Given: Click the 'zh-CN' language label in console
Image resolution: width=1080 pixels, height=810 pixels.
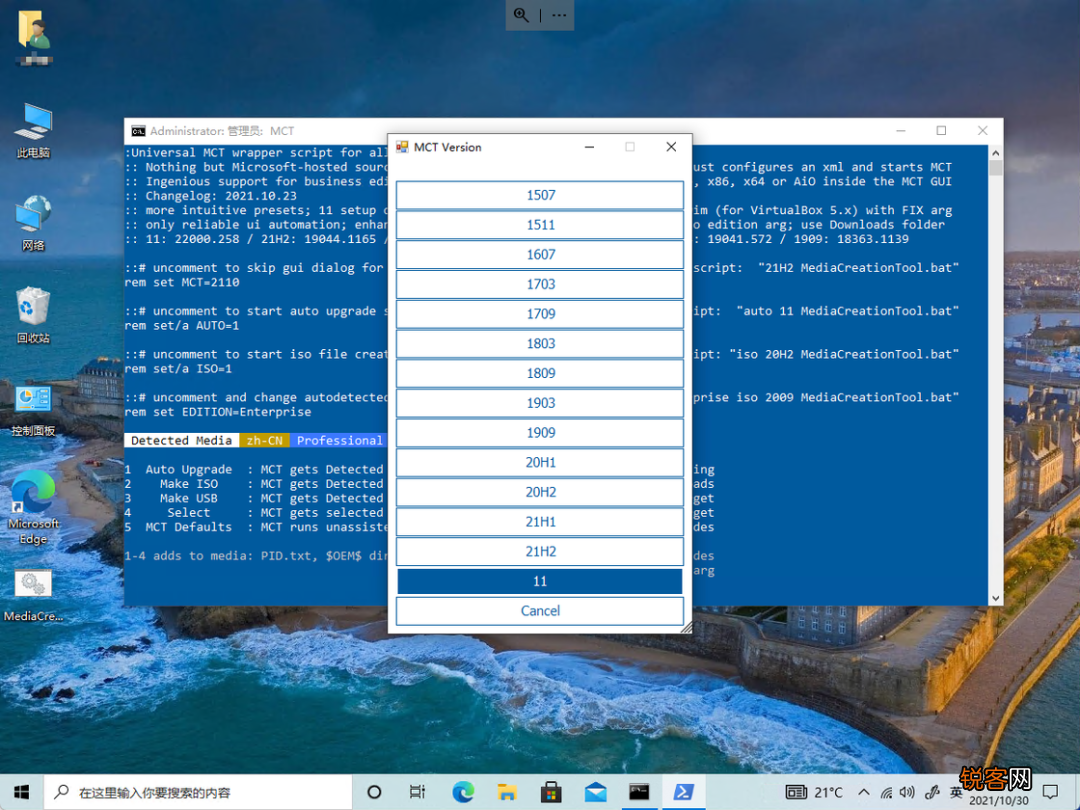Looking at the screenshot, I should [264, 440].
